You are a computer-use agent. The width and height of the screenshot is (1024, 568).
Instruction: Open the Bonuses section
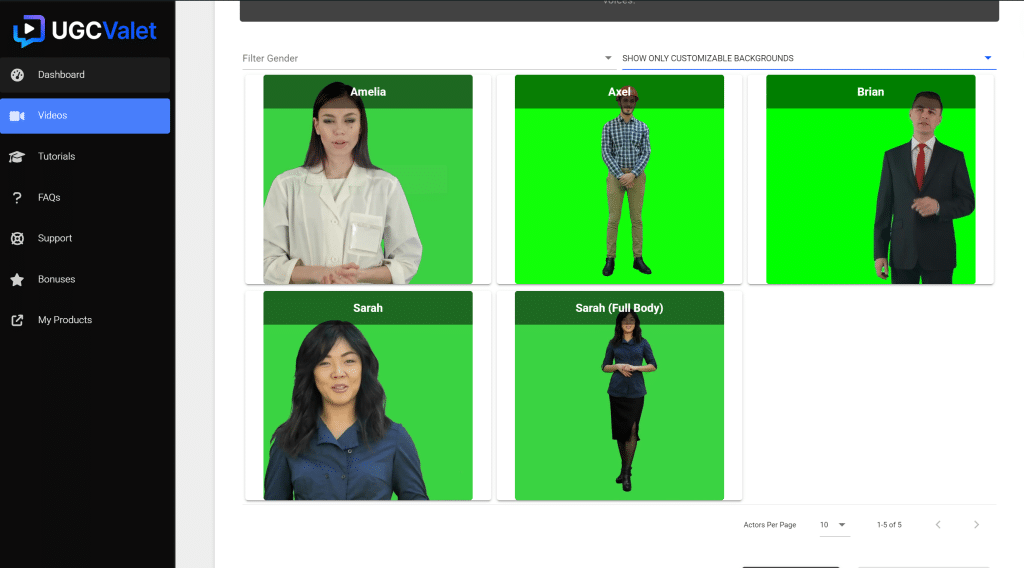click(x=85, y=279)
